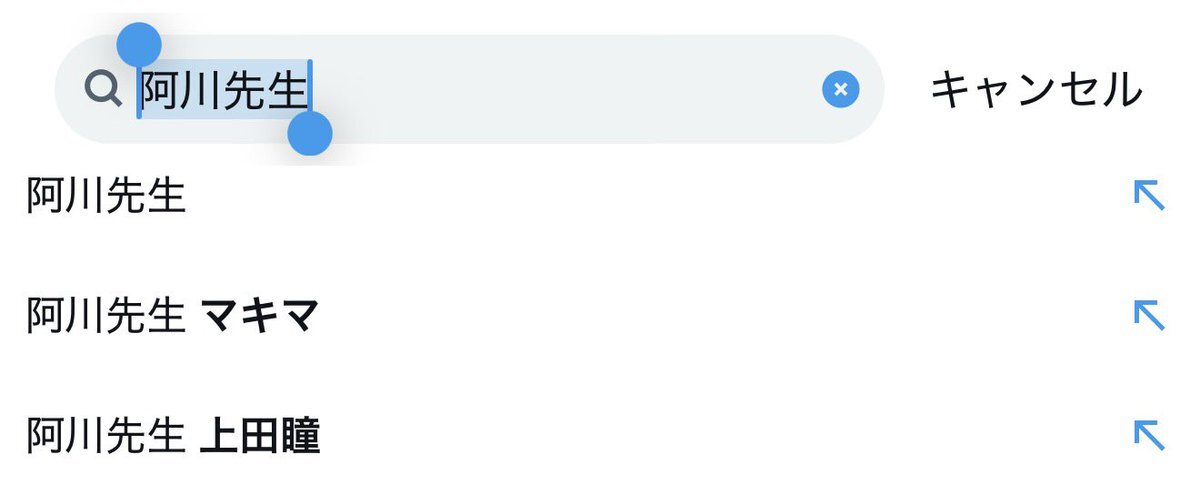Tap the fill-in arrow beside the first 阿川先生 suggestion

pos(1149,195)
